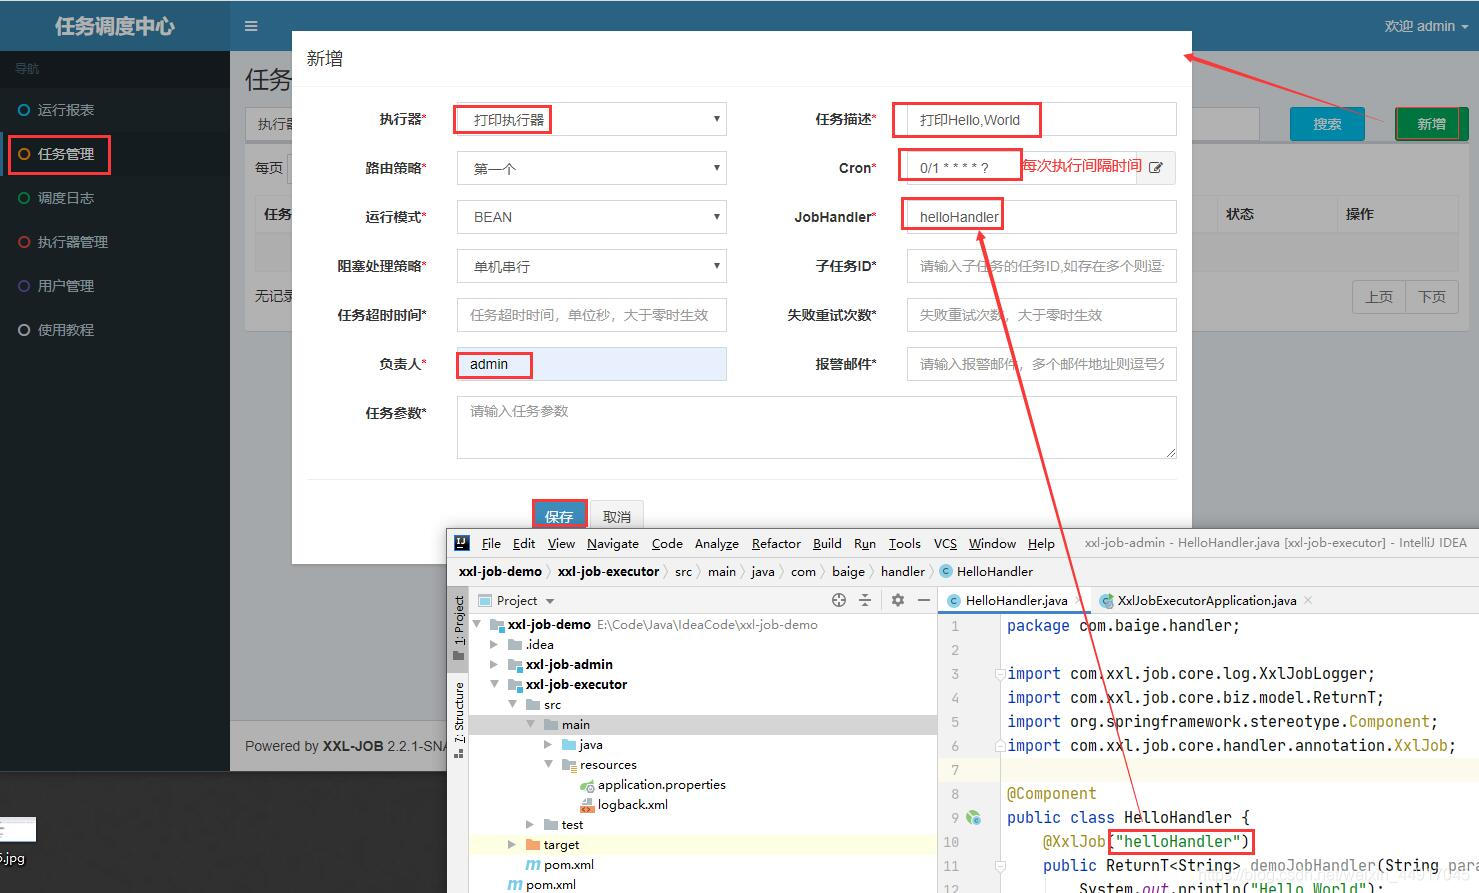This screenshot has width=1479, height=893.
Task: Click the 上页 previous page button
Action: (1379, 296)
